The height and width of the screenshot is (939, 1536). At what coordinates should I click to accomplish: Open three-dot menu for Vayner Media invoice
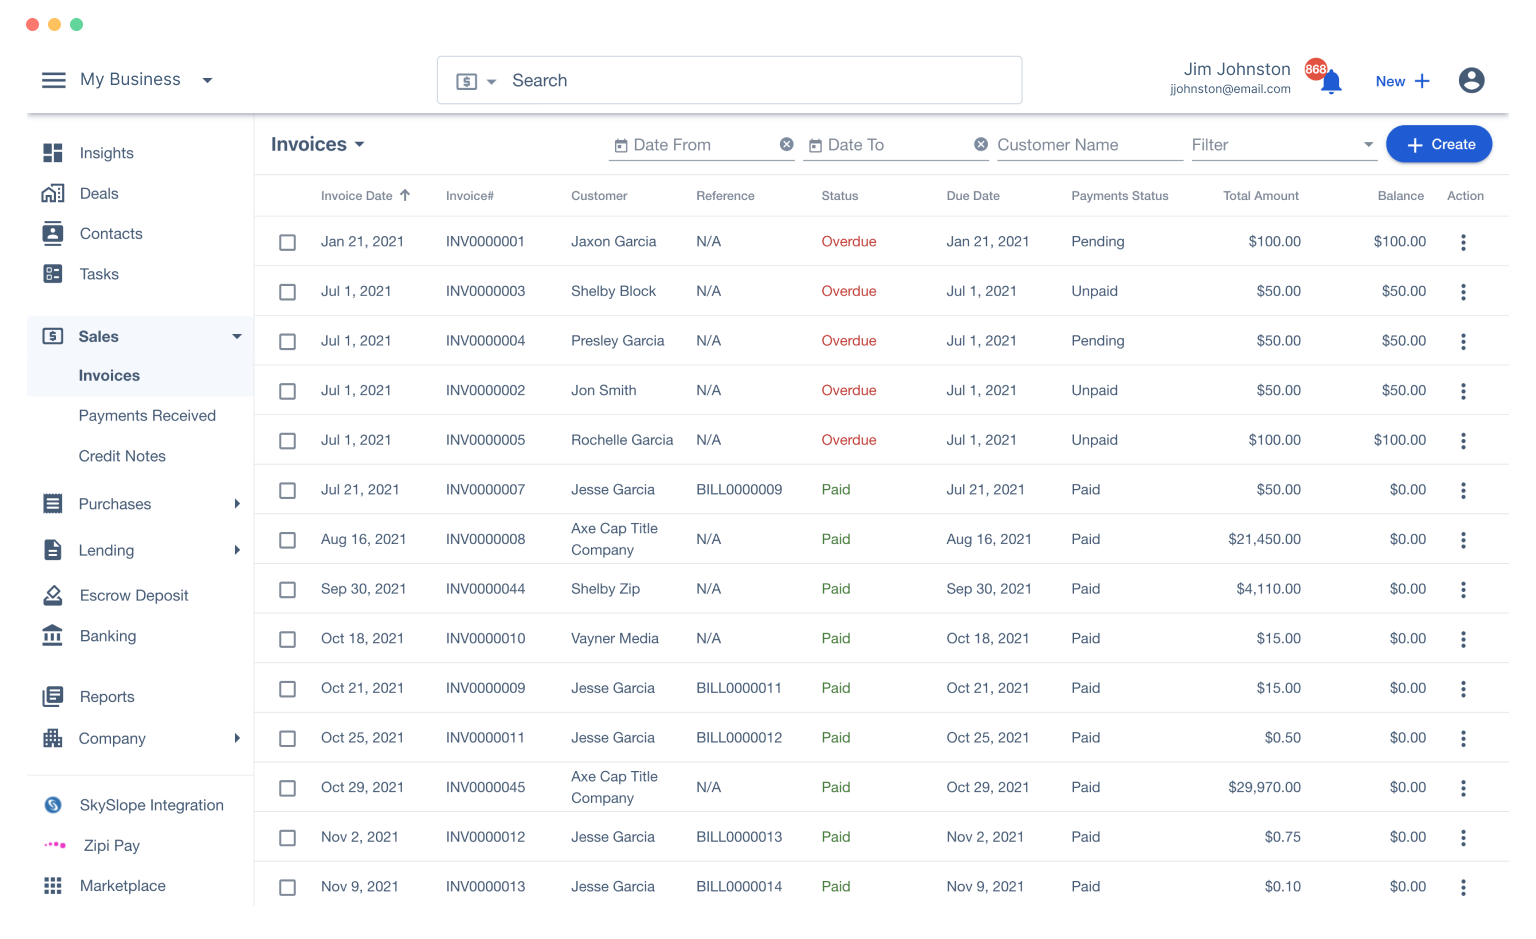click(x=1463, y=639)
